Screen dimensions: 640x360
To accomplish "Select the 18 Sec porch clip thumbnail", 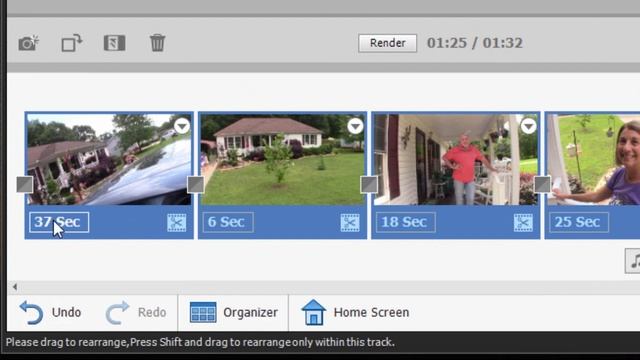I will (456, 159).
